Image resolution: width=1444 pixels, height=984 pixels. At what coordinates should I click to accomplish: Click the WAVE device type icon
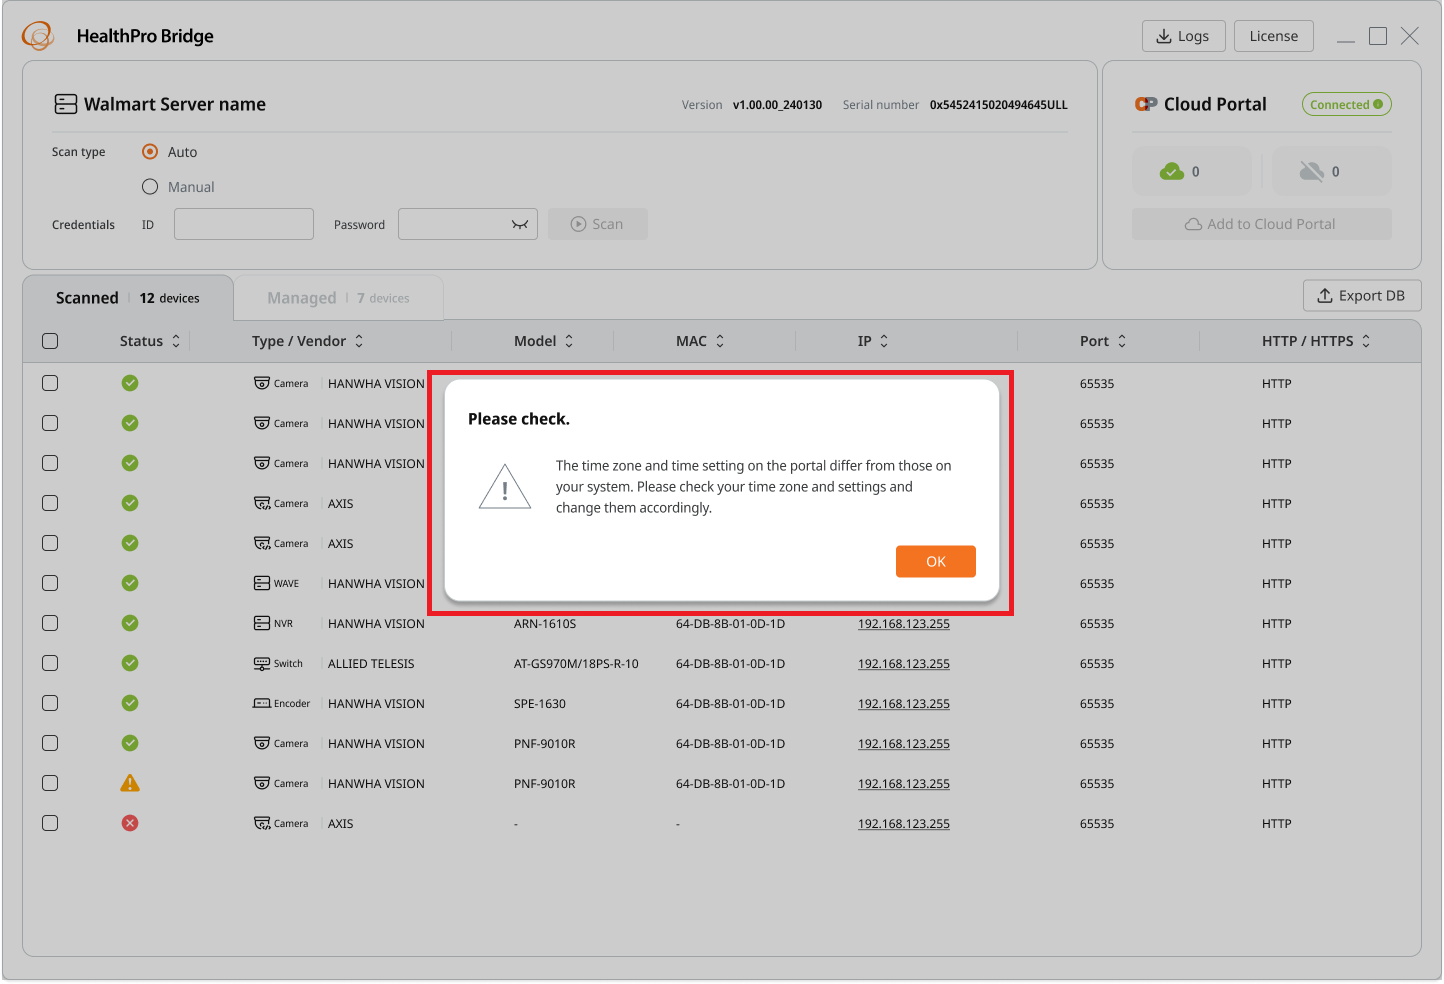click(x=262, y=583)
